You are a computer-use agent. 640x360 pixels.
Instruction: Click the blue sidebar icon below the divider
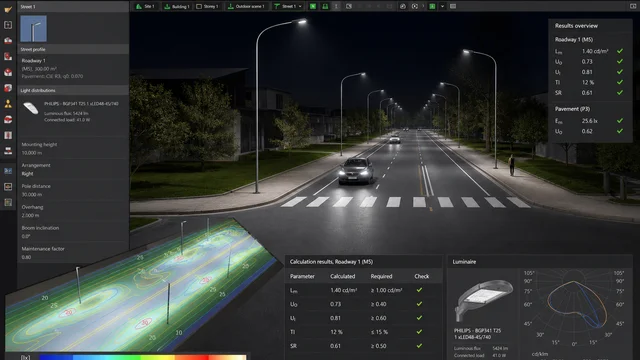point(8,171)
